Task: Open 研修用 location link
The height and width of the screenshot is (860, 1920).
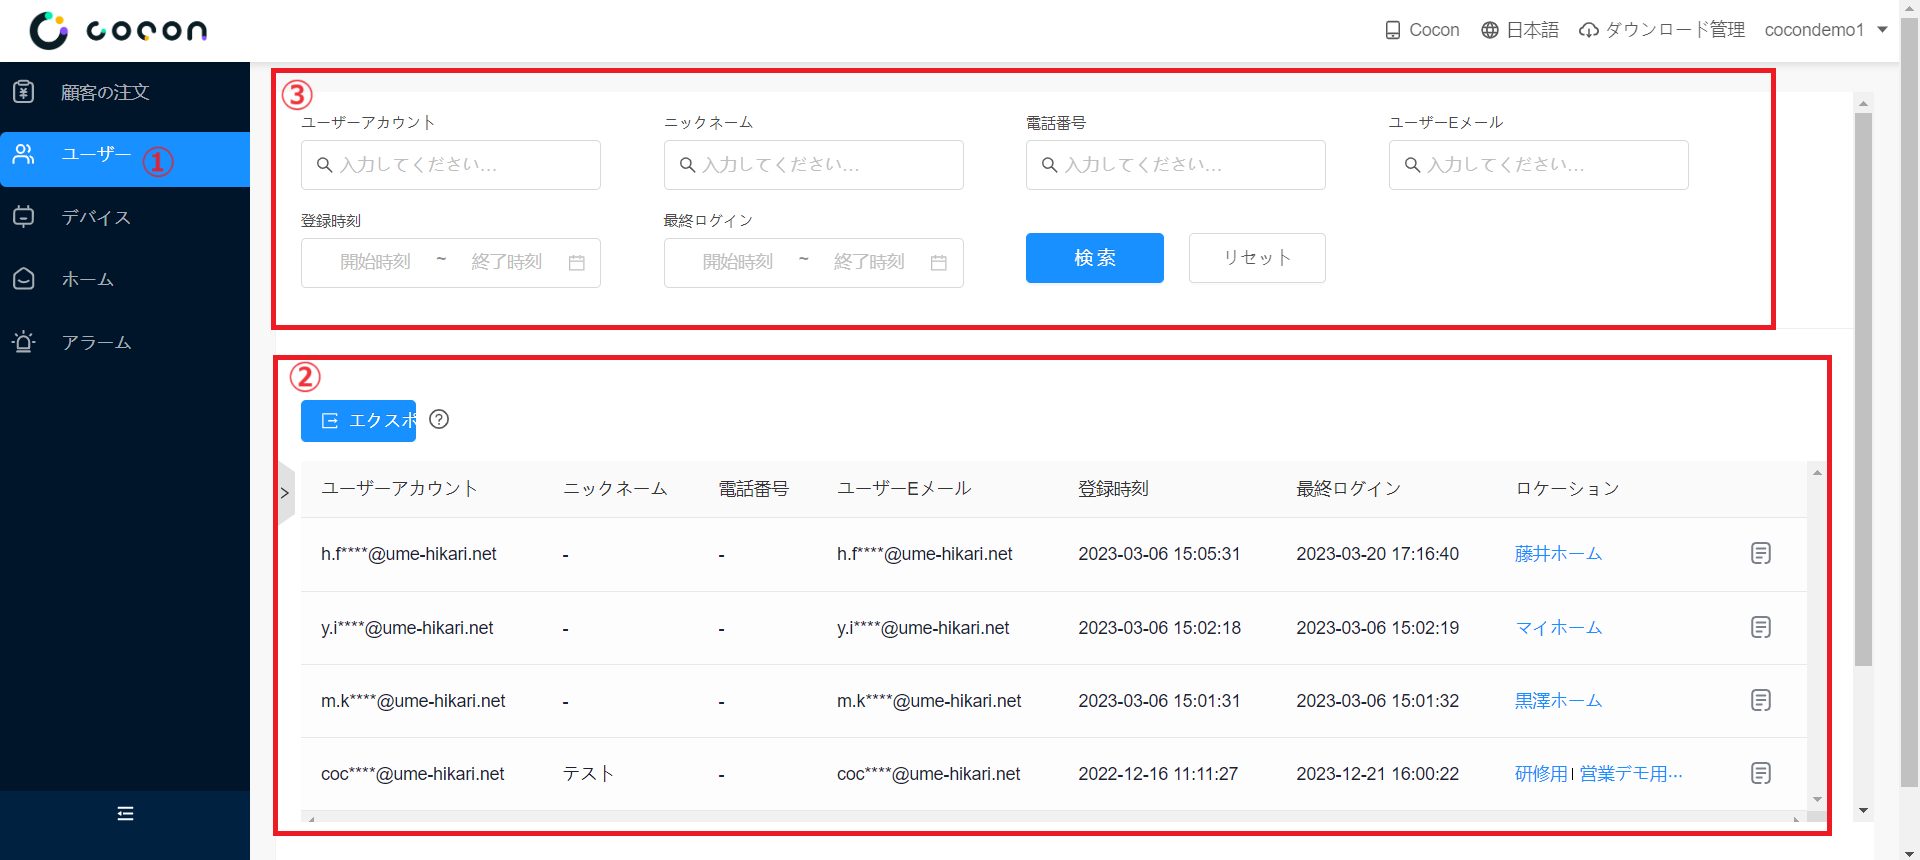Action: tap(1541, 774)
